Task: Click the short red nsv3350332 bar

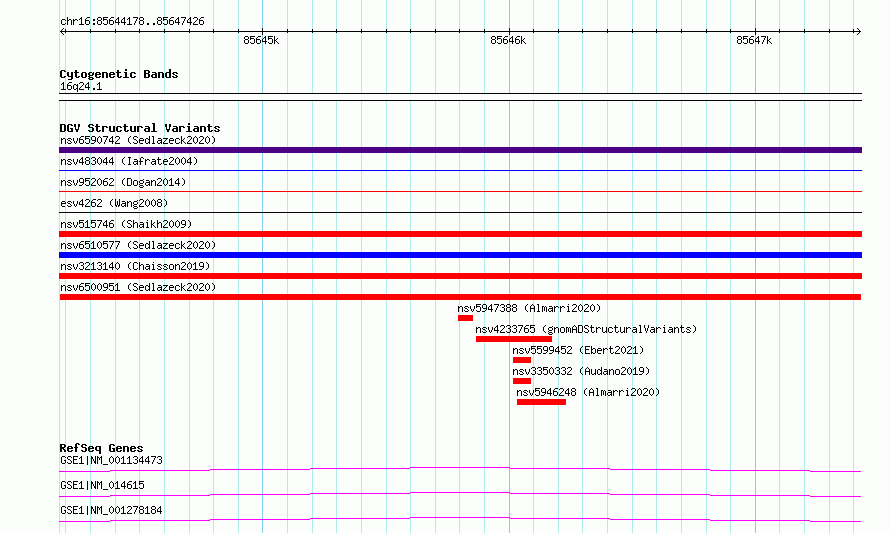Action: point(522,381)
